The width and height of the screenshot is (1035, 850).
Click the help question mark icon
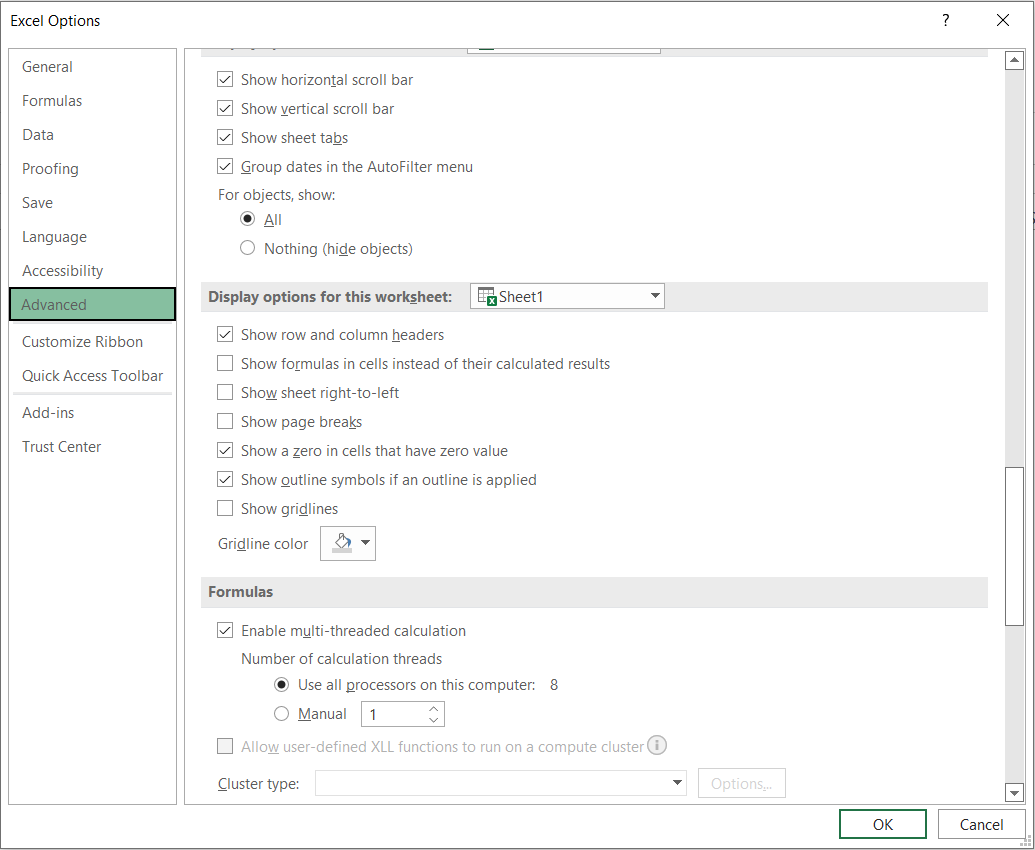coord(945,20)
